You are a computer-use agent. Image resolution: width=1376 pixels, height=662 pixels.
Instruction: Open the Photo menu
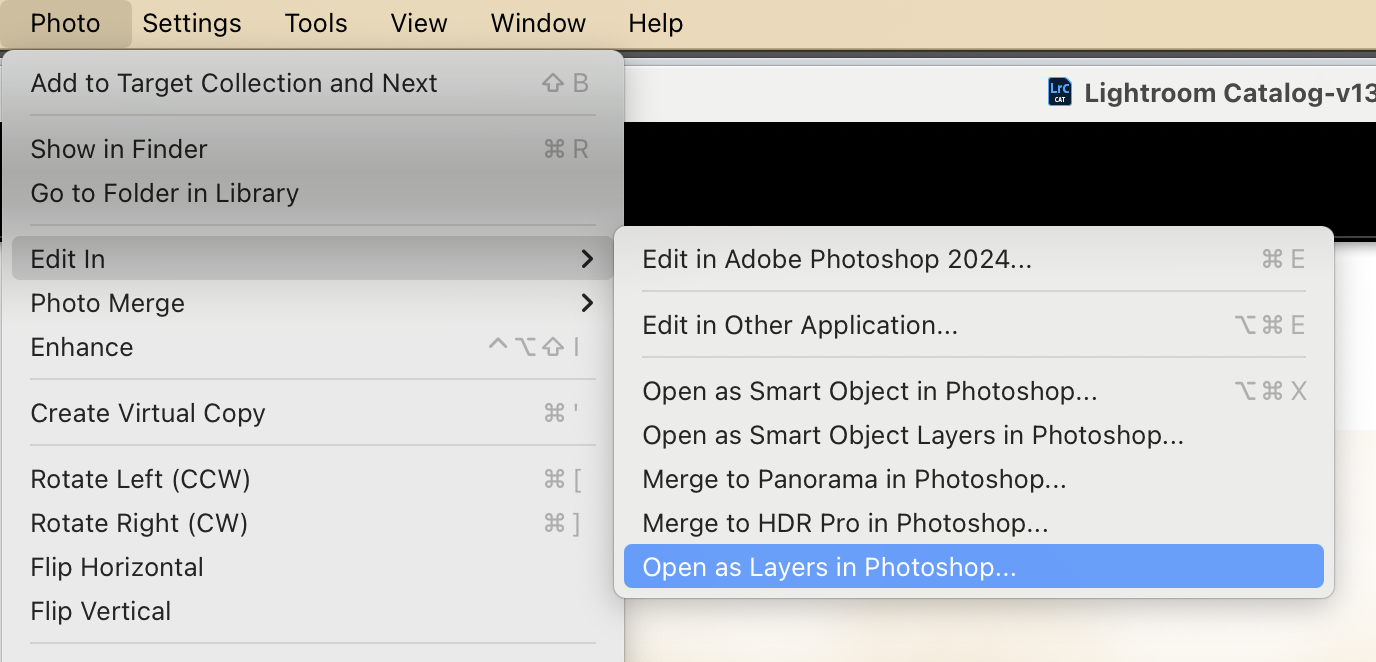pos(65,23)
